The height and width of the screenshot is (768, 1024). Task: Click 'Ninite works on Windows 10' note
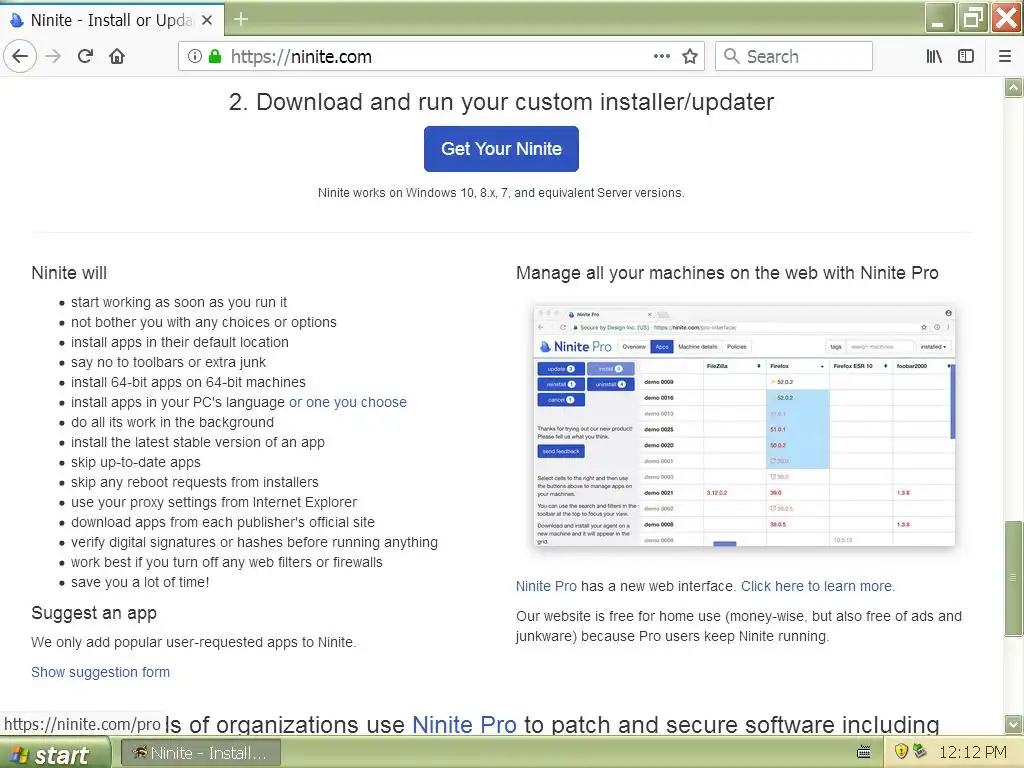501,193
